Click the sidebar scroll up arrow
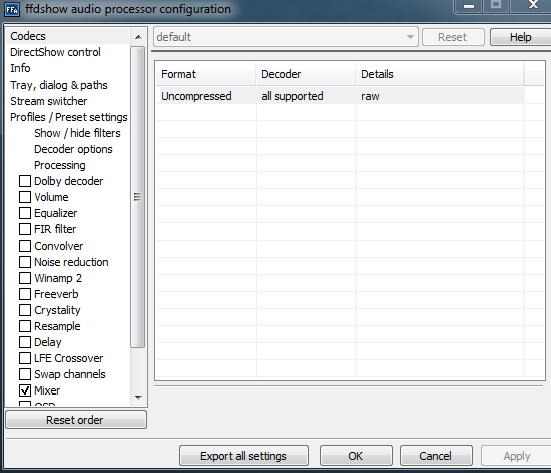The height and width of the screenshot is (473, 551). [138, 37]
